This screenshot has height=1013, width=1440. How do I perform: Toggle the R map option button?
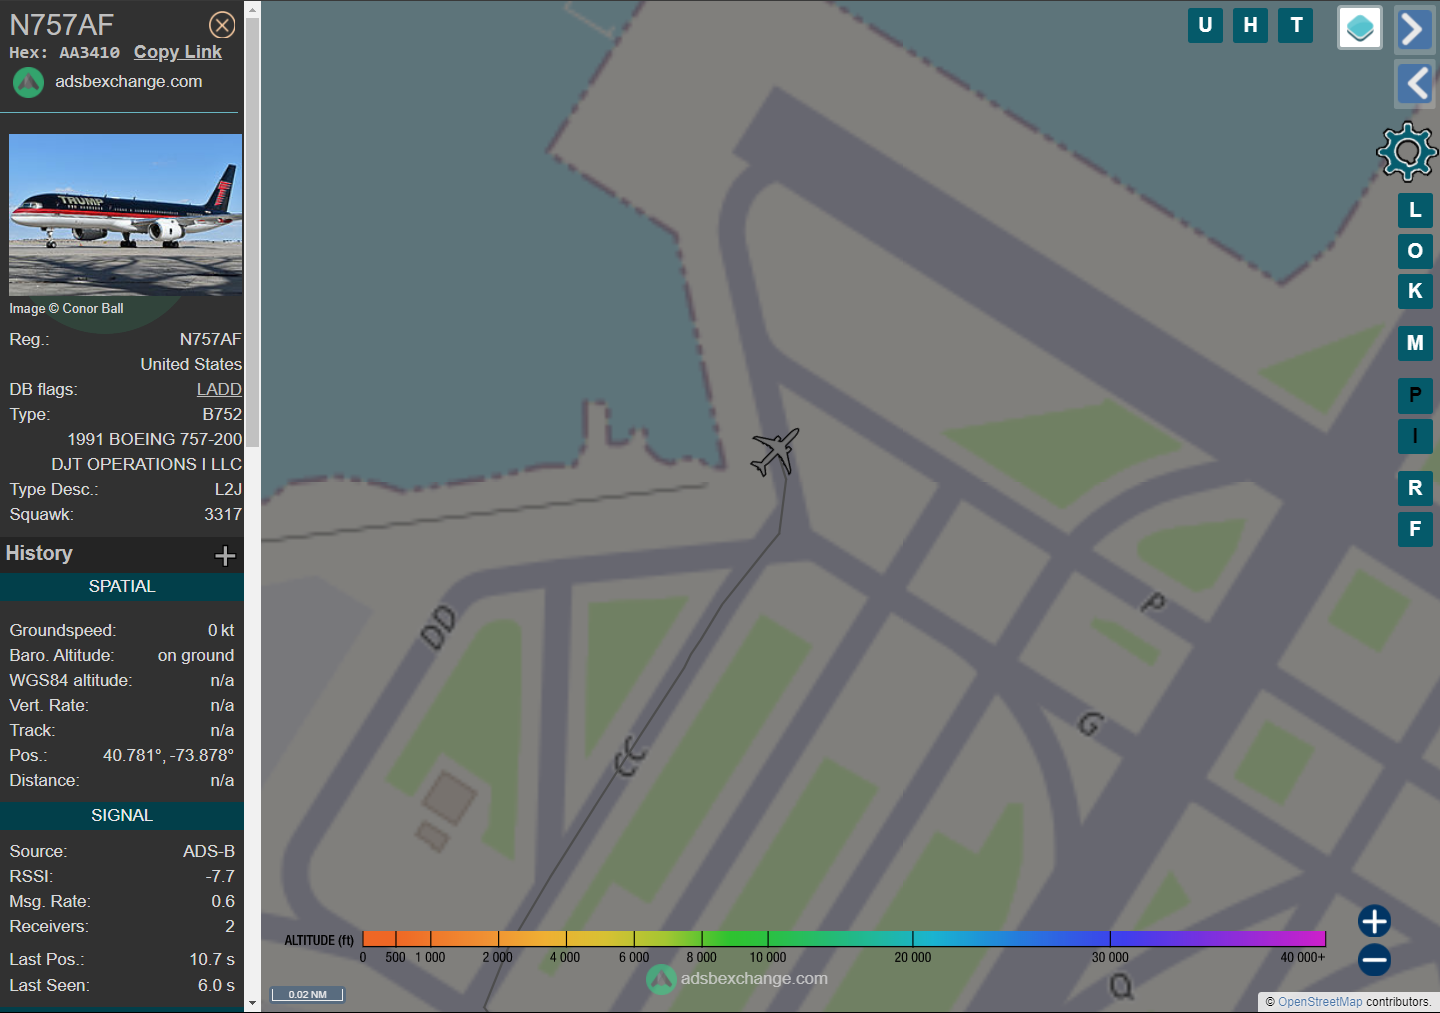1415,488
